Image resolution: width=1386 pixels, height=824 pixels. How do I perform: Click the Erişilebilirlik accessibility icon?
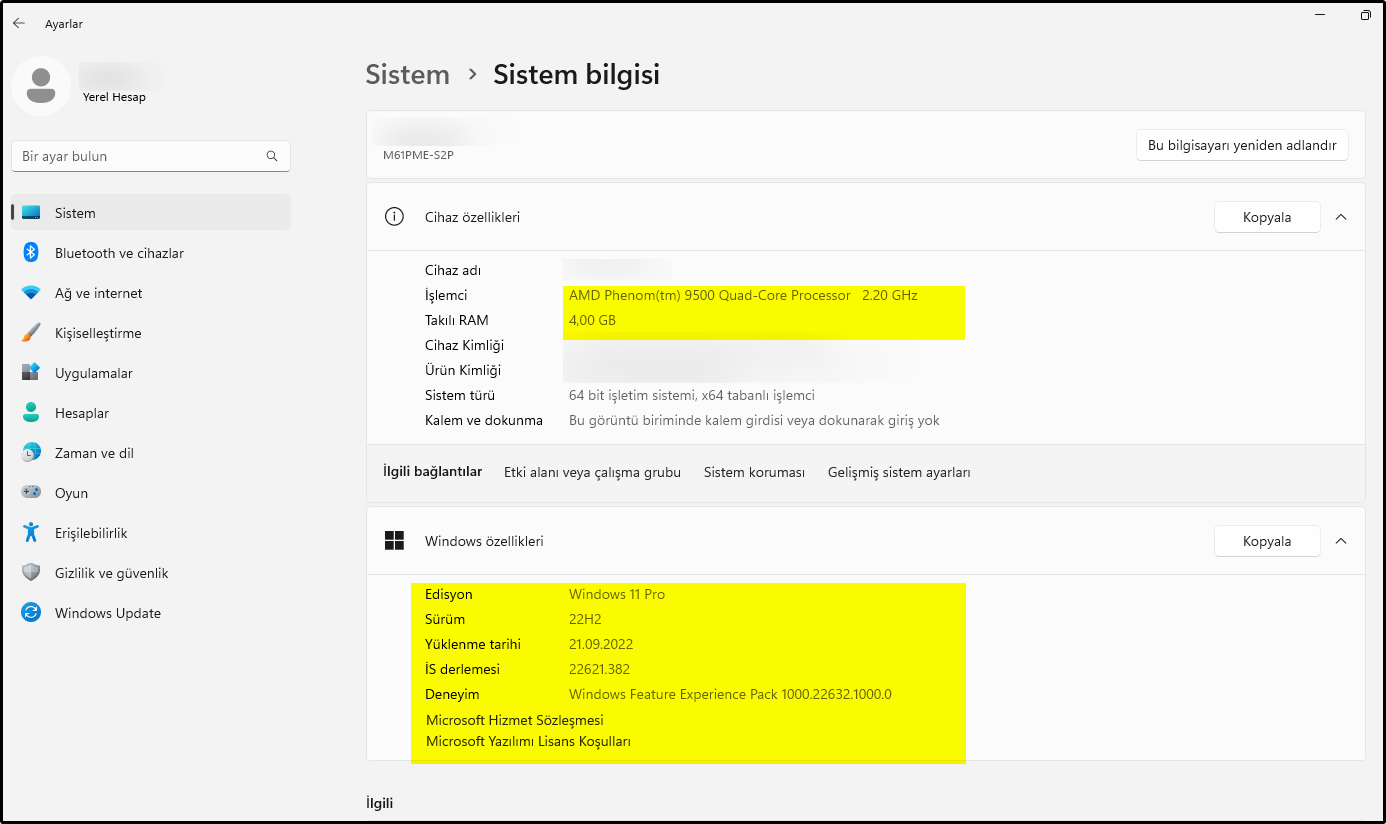pos(31,533)
